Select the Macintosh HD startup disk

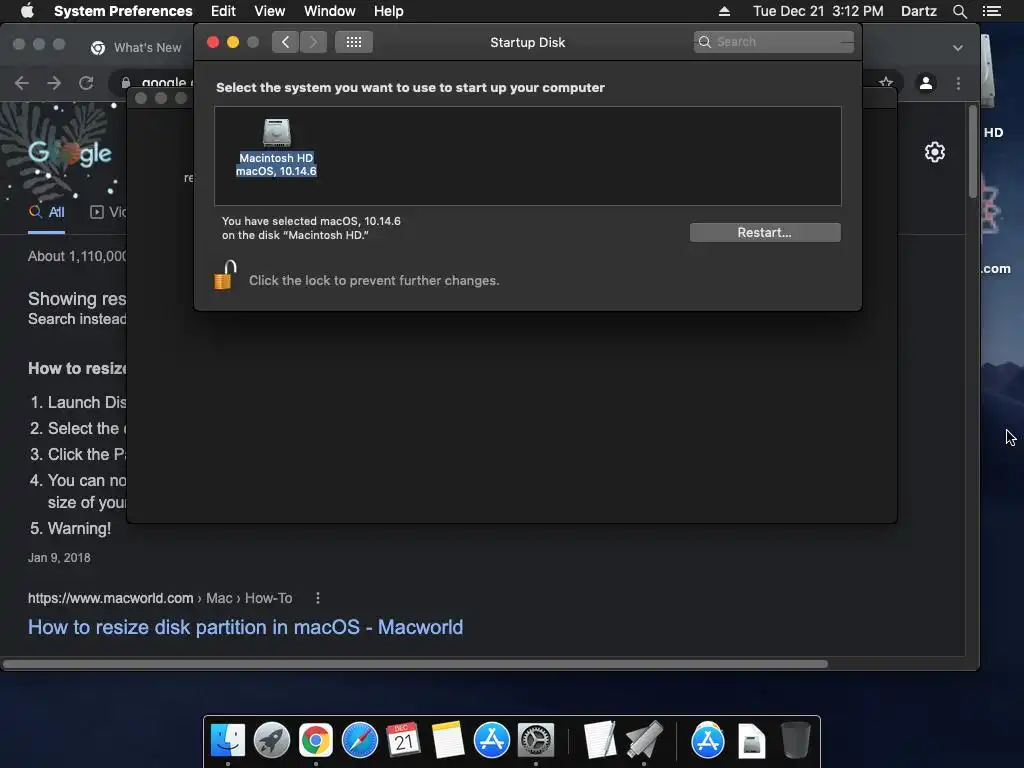(276, 147)
